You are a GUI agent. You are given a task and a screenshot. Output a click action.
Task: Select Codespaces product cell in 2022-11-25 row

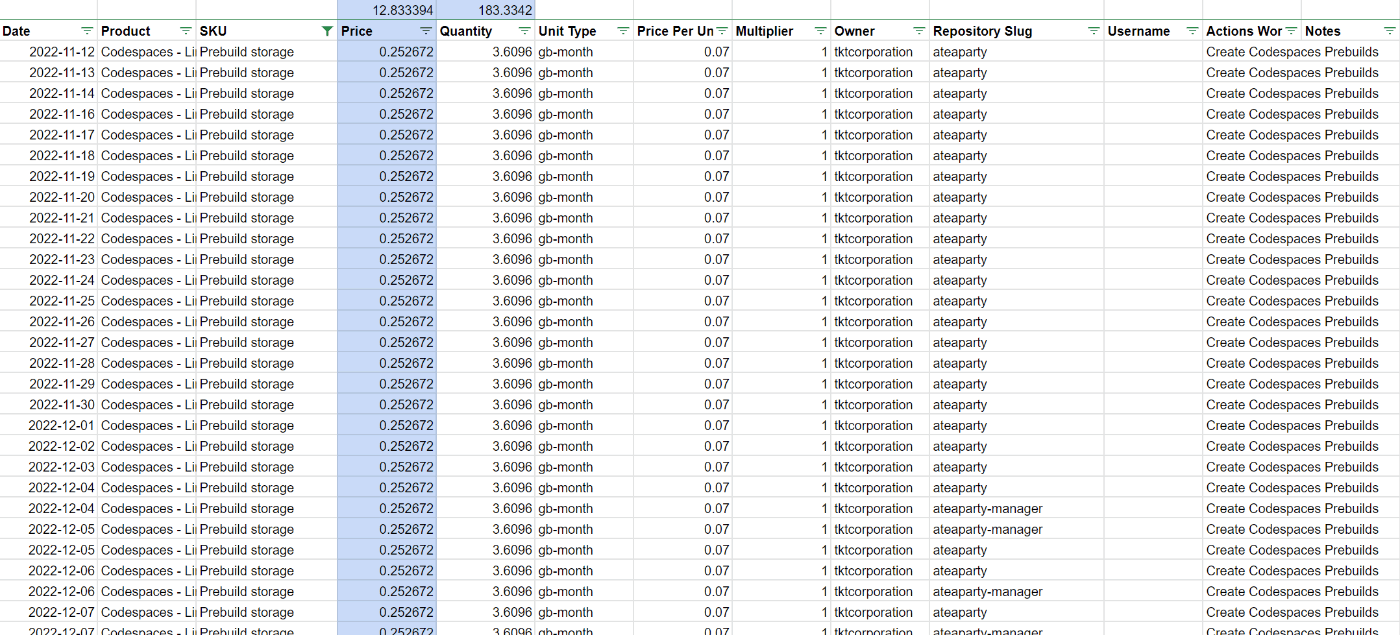pyautogui.click(x=147, y=301)
